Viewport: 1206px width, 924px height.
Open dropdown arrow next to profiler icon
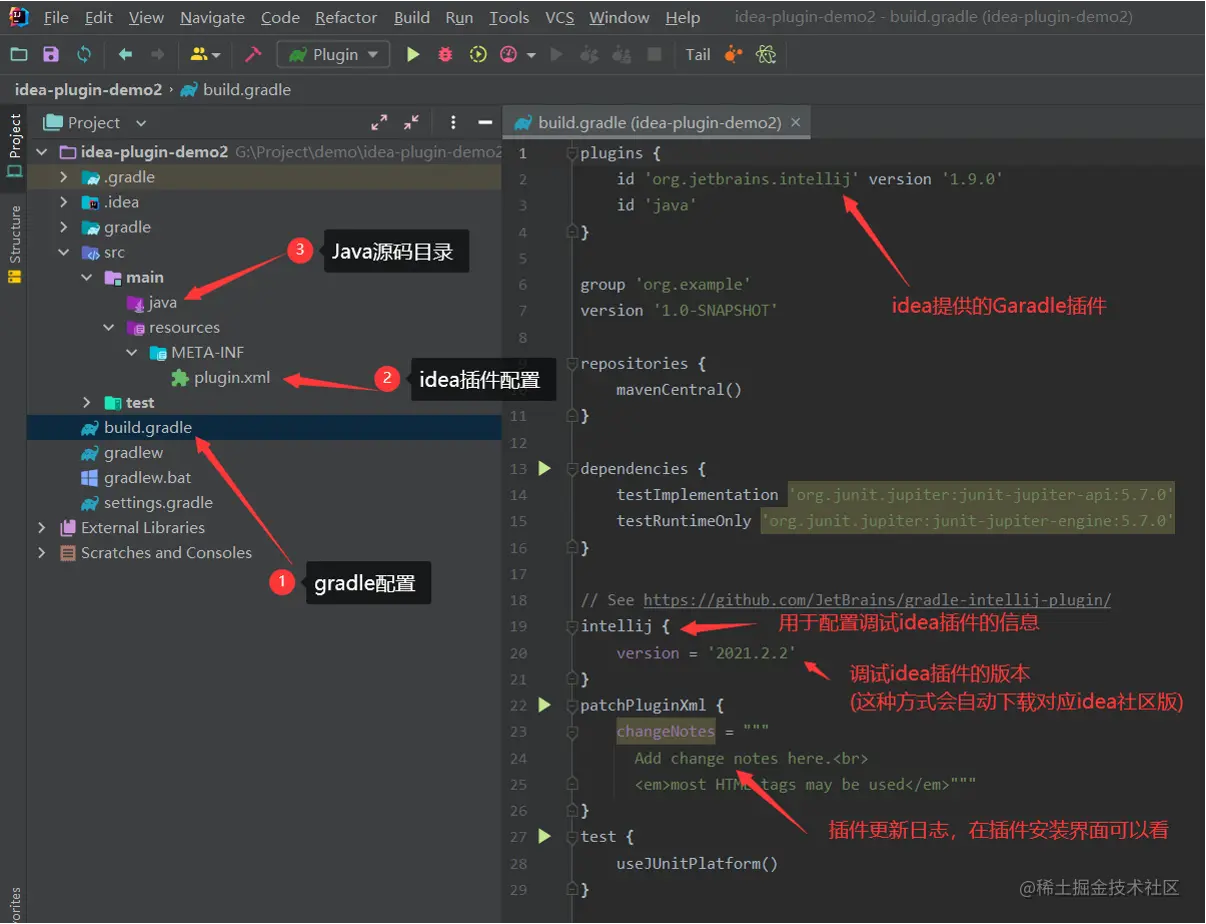pos(531,55)
